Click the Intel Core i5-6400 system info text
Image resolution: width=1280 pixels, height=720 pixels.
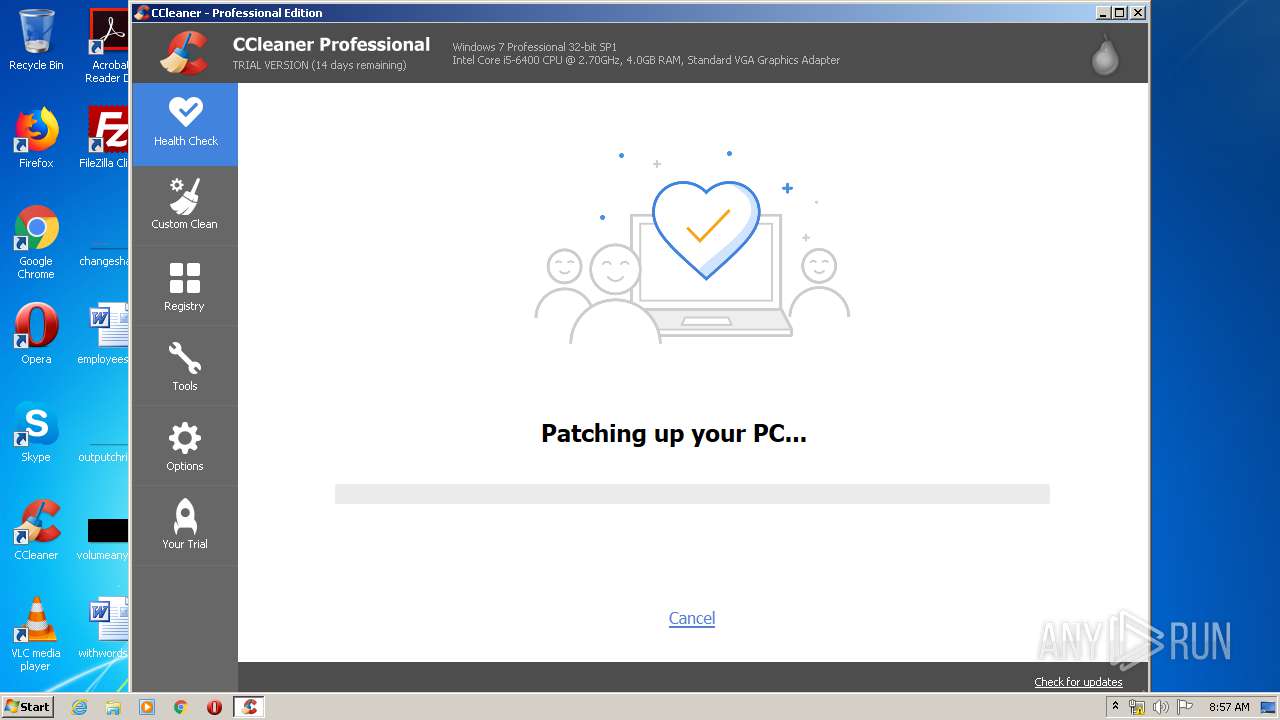coord(646,60)
